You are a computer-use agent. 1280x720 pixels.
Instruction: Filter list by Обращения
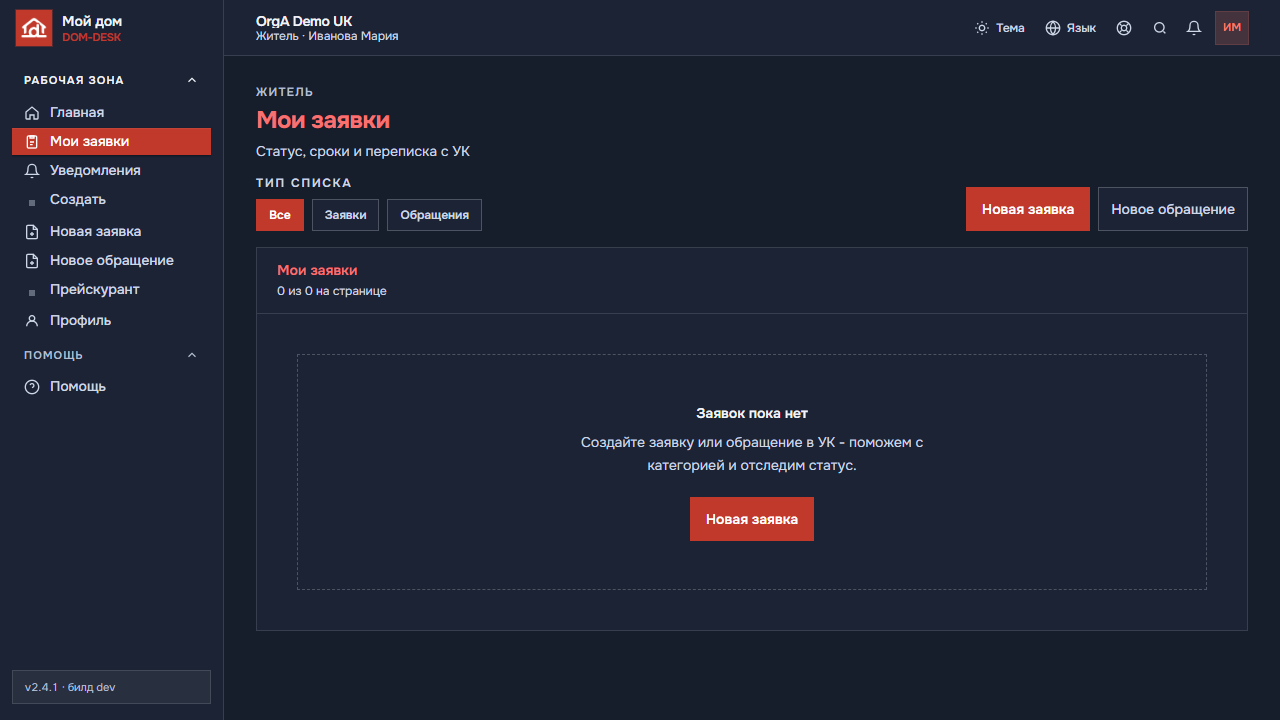coord(434,215)
